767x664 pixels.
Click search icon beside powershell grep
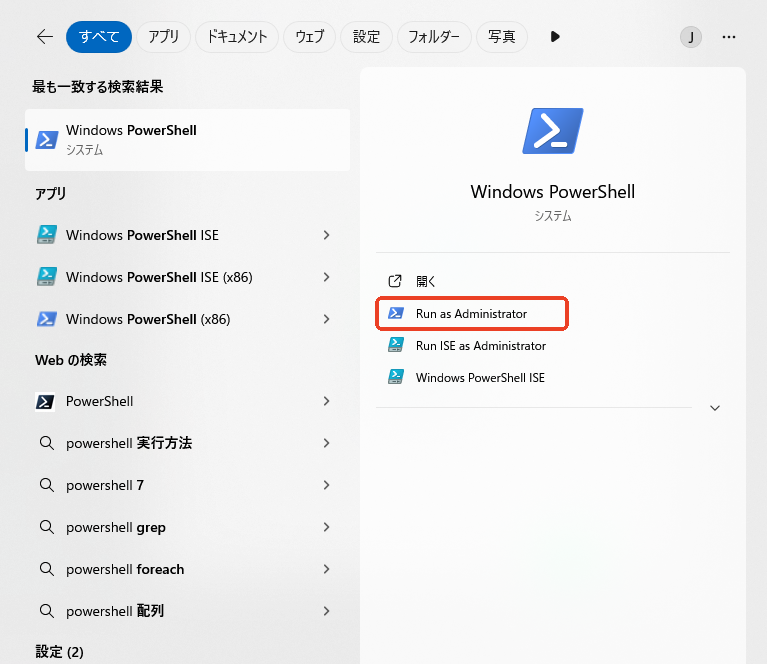pyautogui.click(x=46, y=527)
